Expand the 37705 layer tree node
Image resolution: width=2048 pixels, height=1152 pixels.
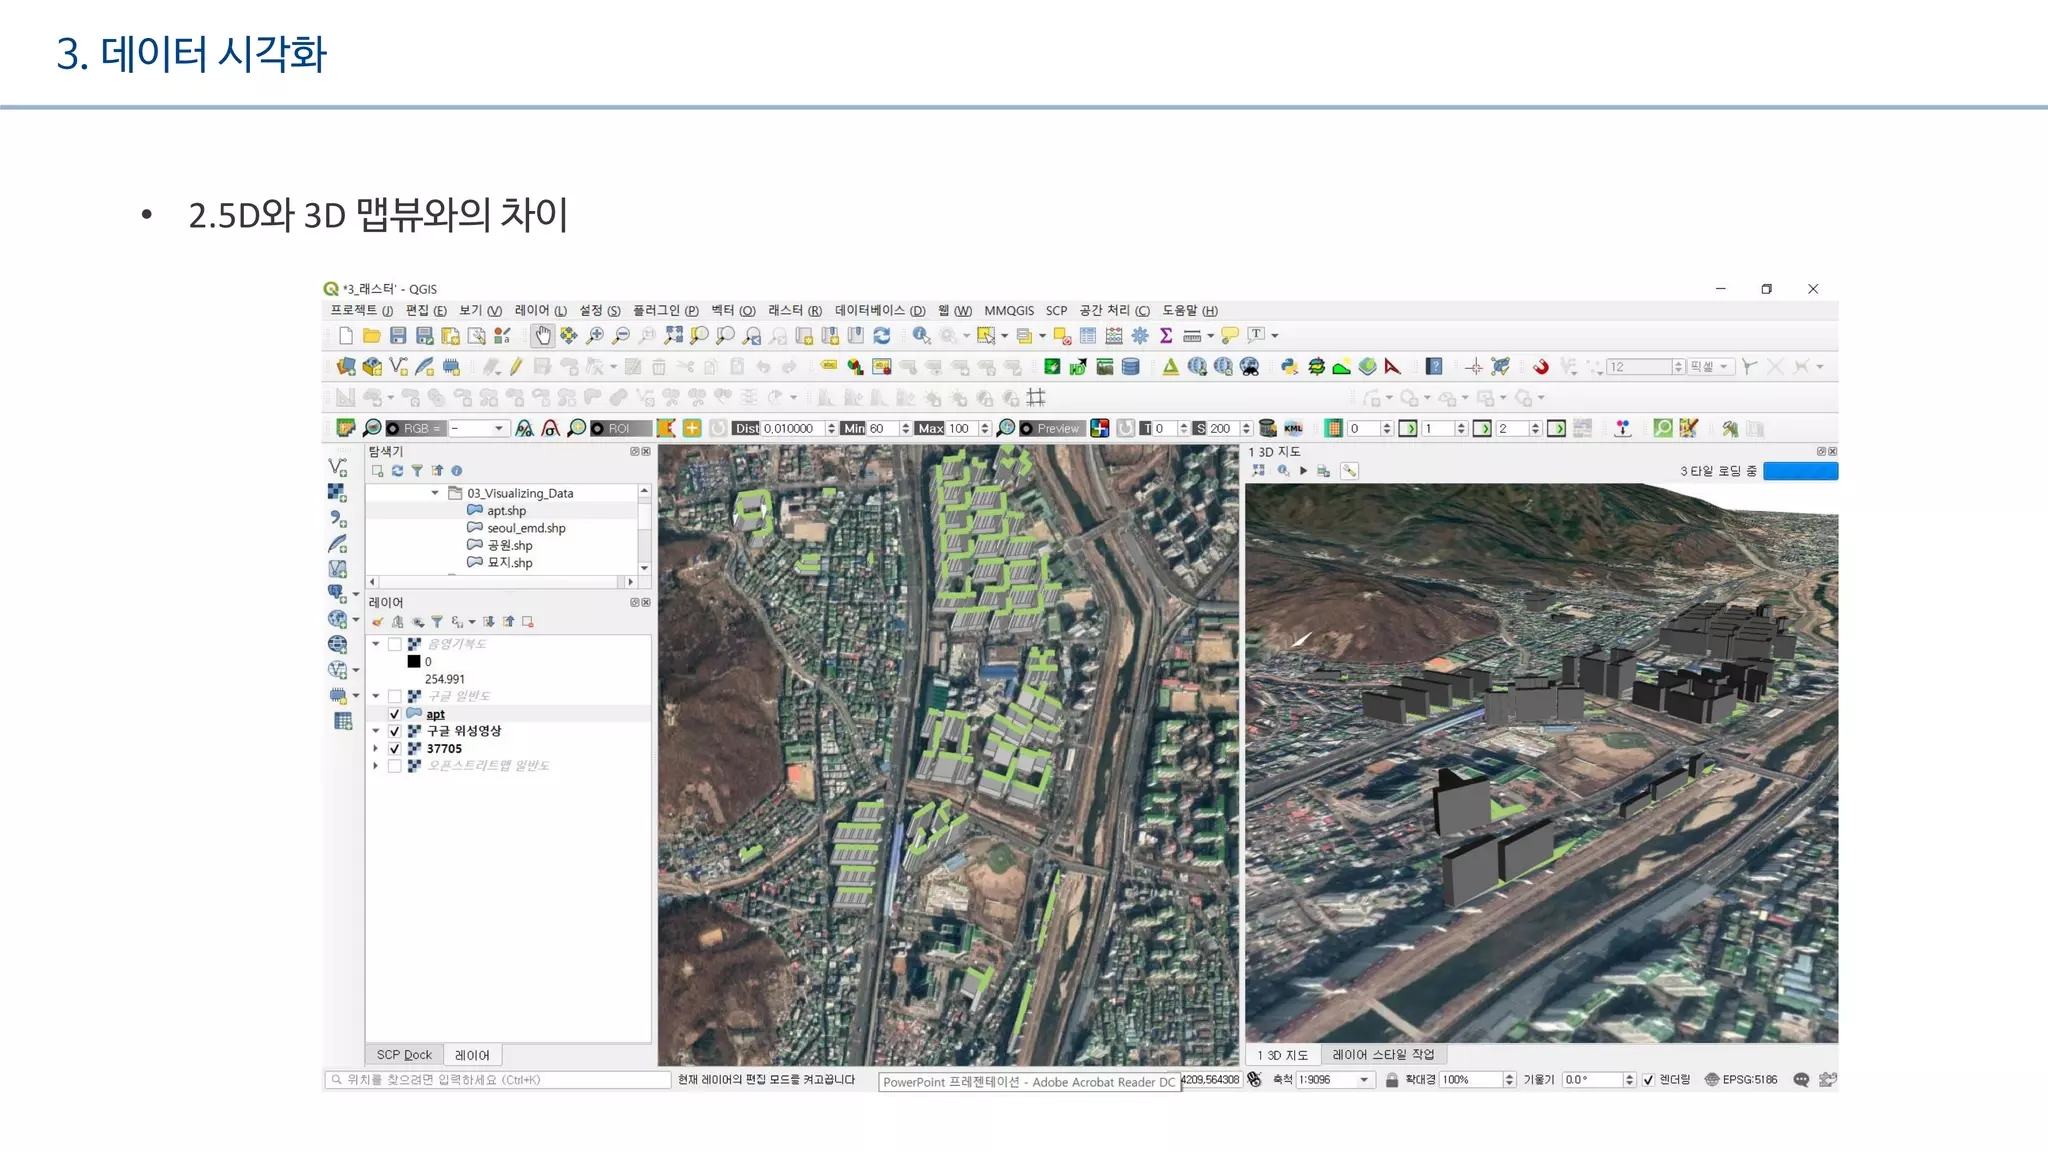click(x=376, y=749)
